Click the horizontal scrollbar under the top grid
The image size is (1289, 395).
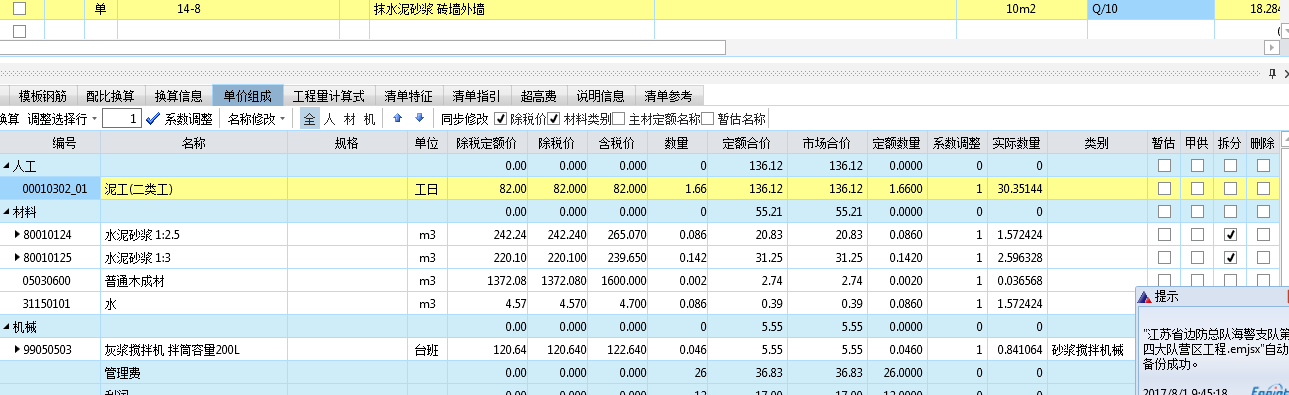[x=362, y=47]
